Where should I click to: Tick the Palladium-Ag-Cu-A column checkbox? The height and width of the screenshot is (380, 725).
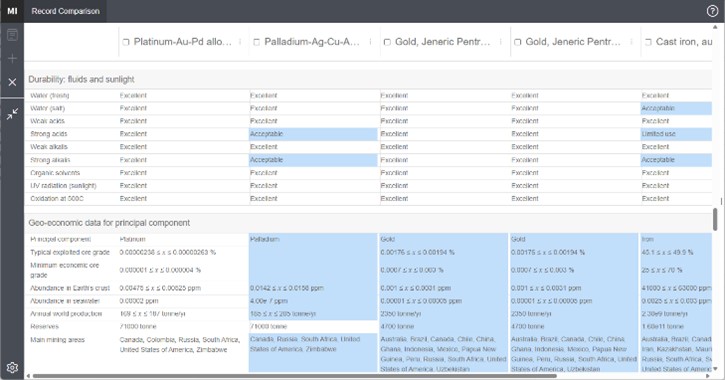[256, 42]
